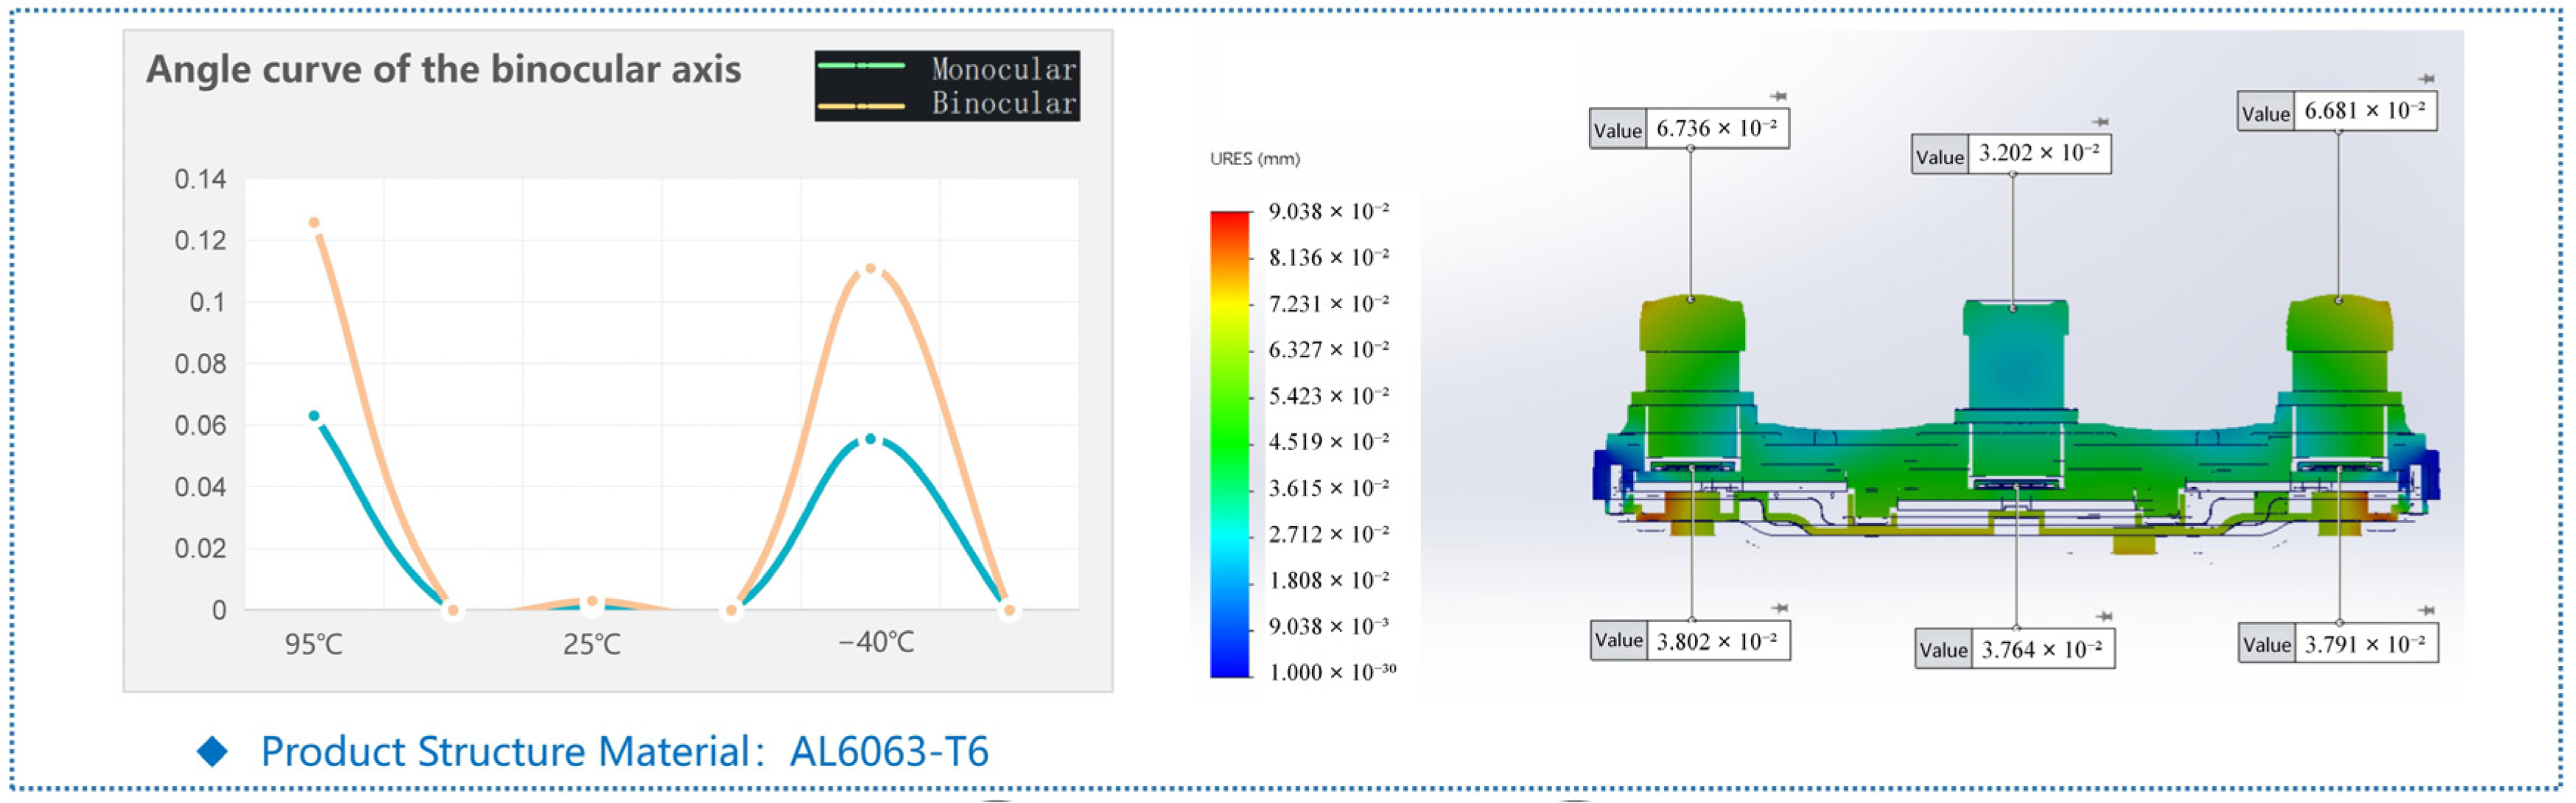Click the green Monocular legend line marker
This screenshot has width=2576, height=803.
pos(861,66)
